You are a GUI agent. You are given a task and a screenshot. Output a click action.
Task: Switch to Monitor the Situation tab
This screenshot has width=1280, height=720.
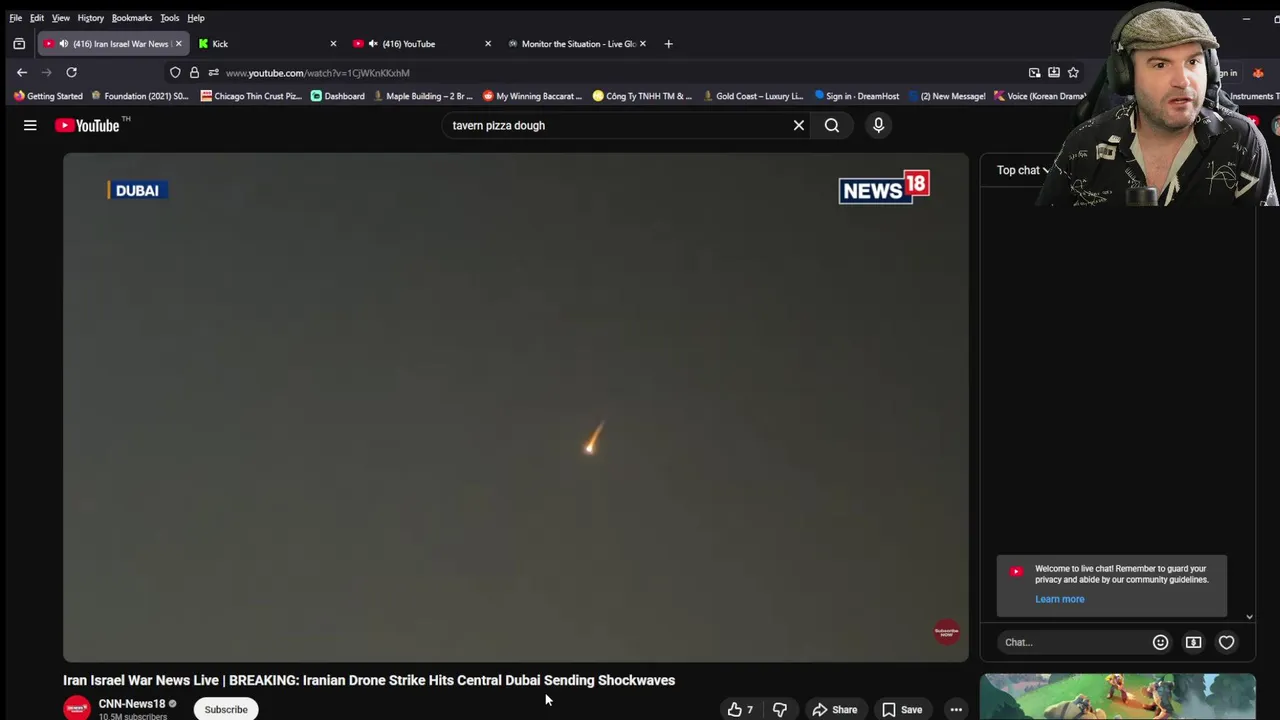click(576, 44)
